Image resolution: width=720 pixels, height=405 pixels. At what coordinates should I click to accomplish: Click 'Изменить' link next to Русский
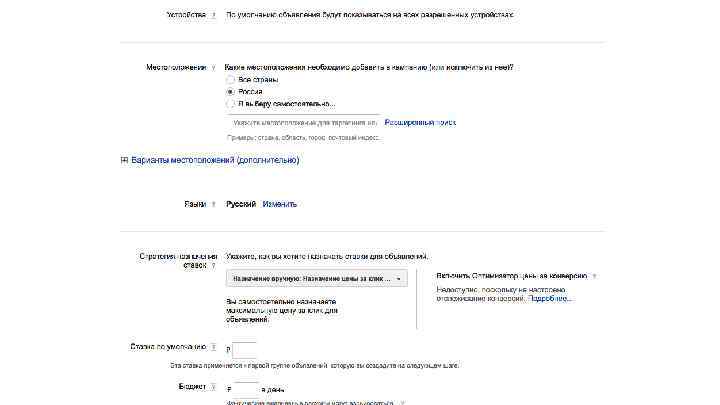pos(280,204)
